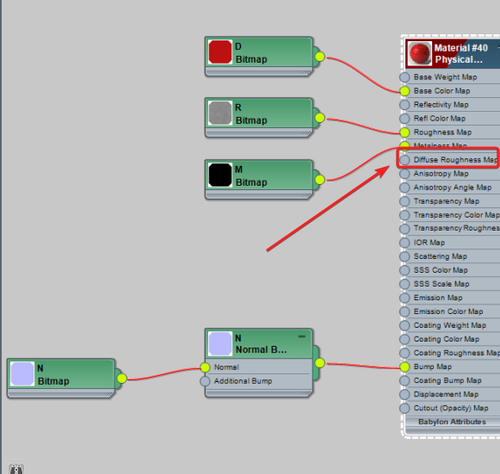Select the D Bitmap node title
This screenshot has height=474, width=500.
(x=251, y=53)
